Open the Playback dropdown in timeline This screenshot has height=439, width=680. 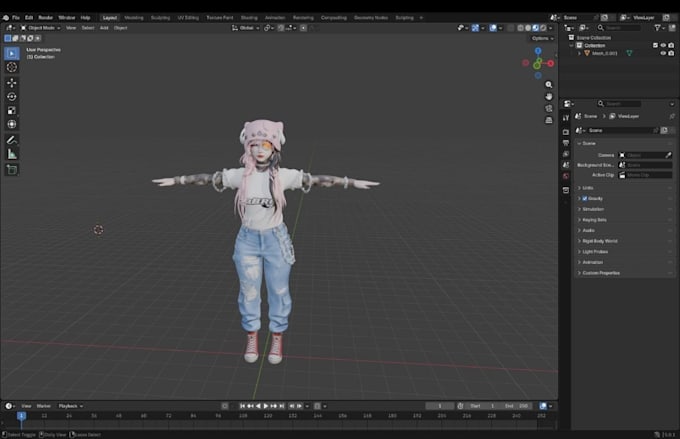pos(70,406)
